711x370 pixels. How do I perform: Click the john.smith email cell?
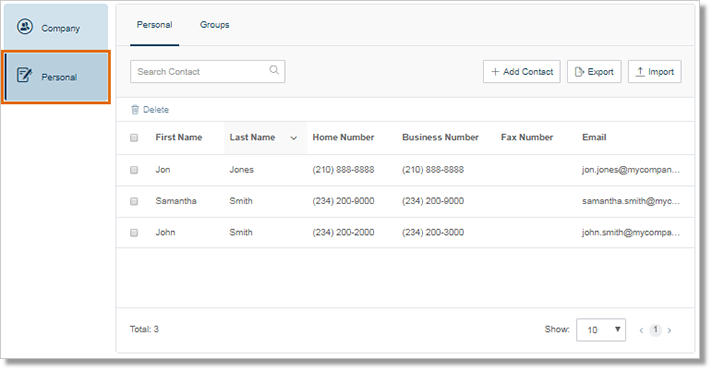631,233
